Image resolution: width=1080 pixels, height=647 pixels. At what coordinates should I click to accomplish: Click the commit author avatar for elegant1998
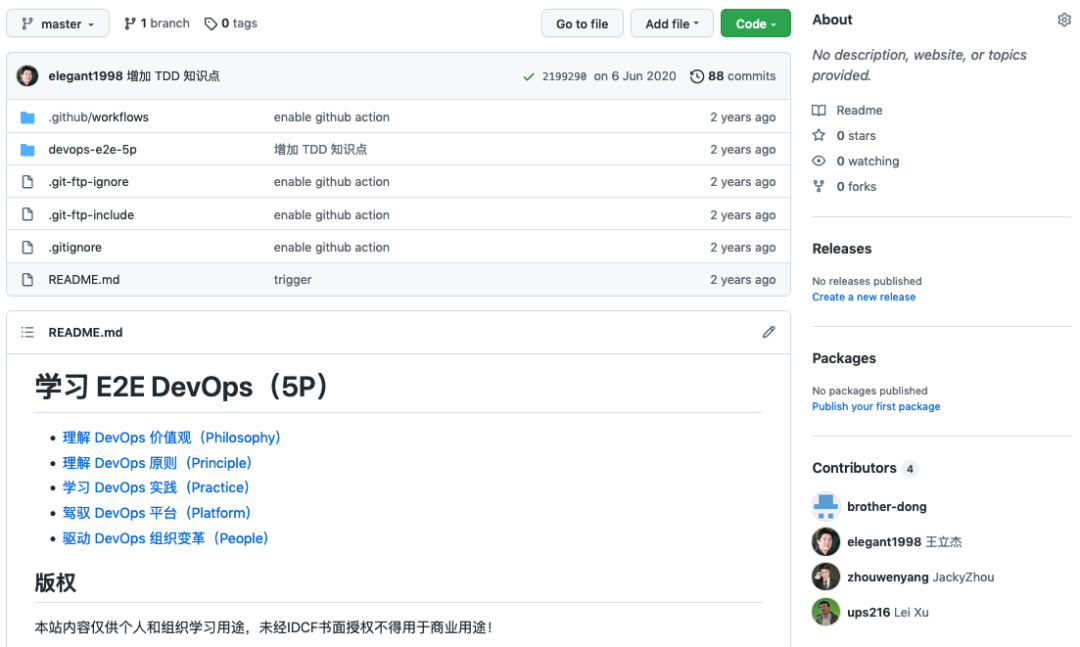[x=28, y=76]
